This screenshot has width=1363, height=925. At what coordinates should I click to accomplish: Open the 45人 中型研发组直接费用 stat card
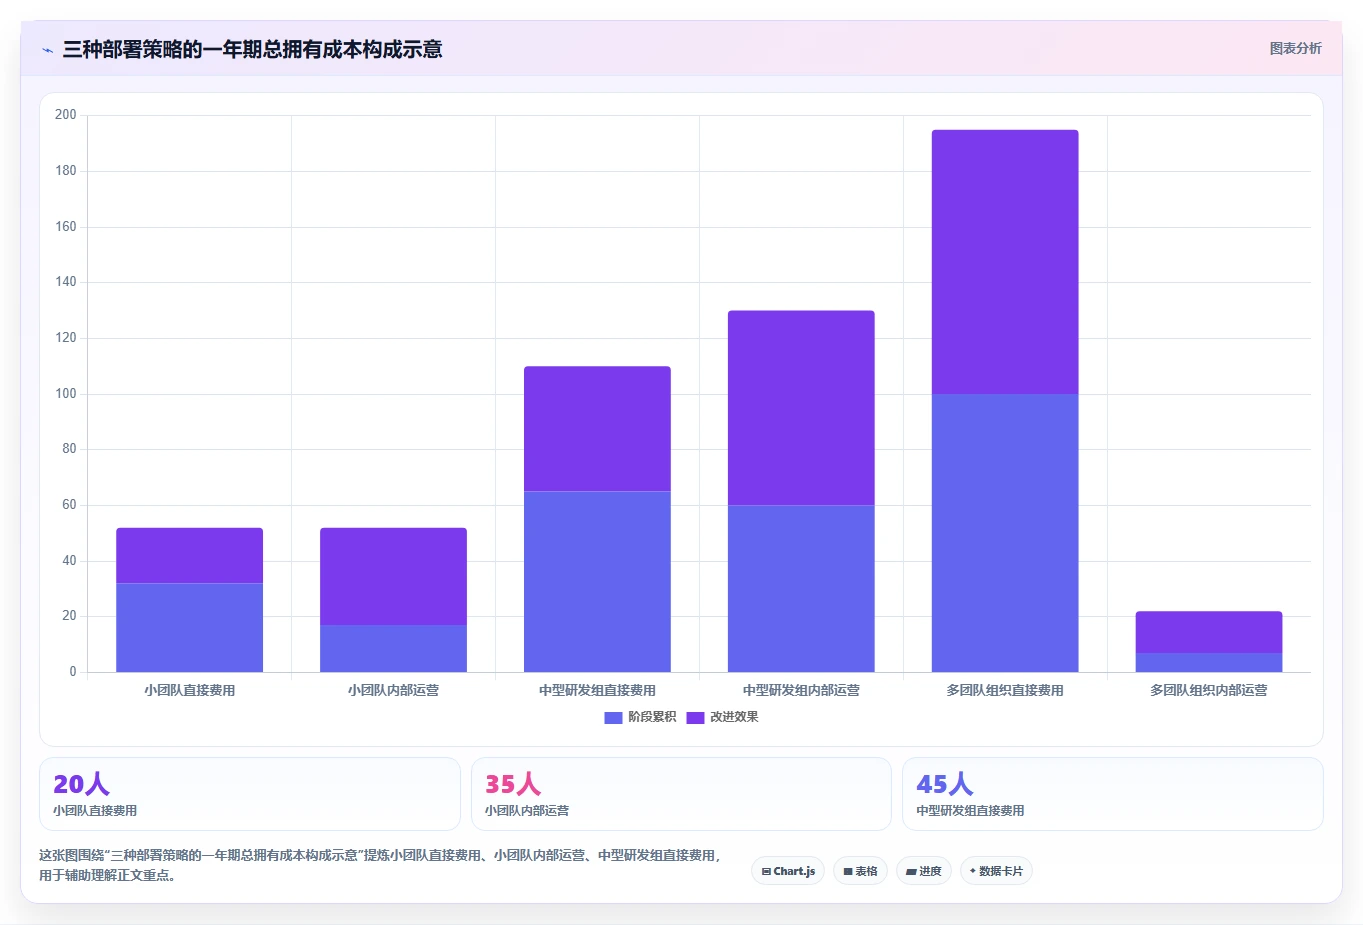click(x=1112, y=794)
